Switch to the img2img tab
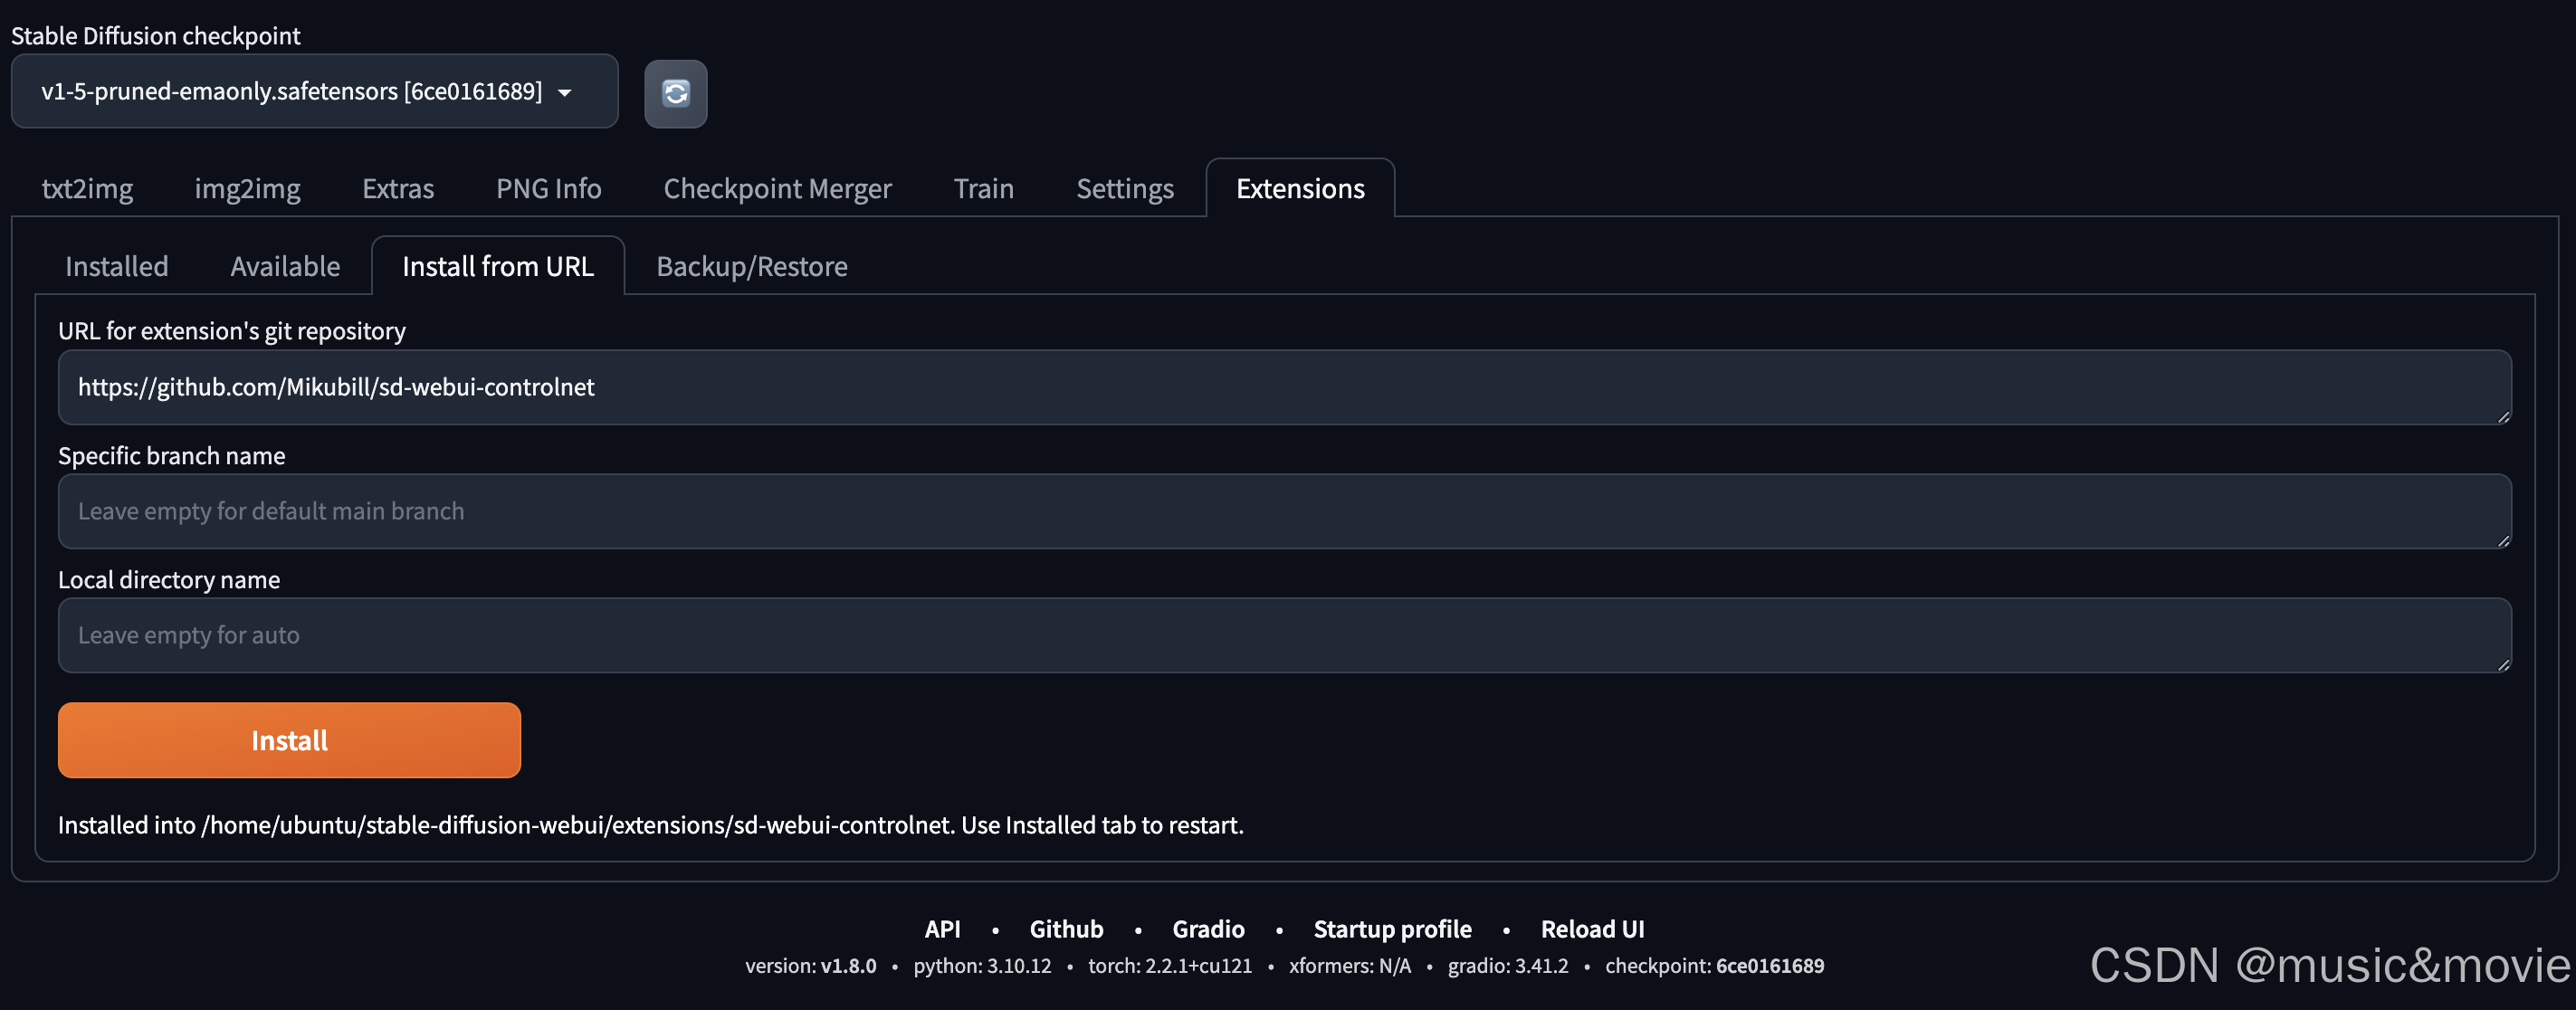The image size is (2576, 1010). coord(247,188)
